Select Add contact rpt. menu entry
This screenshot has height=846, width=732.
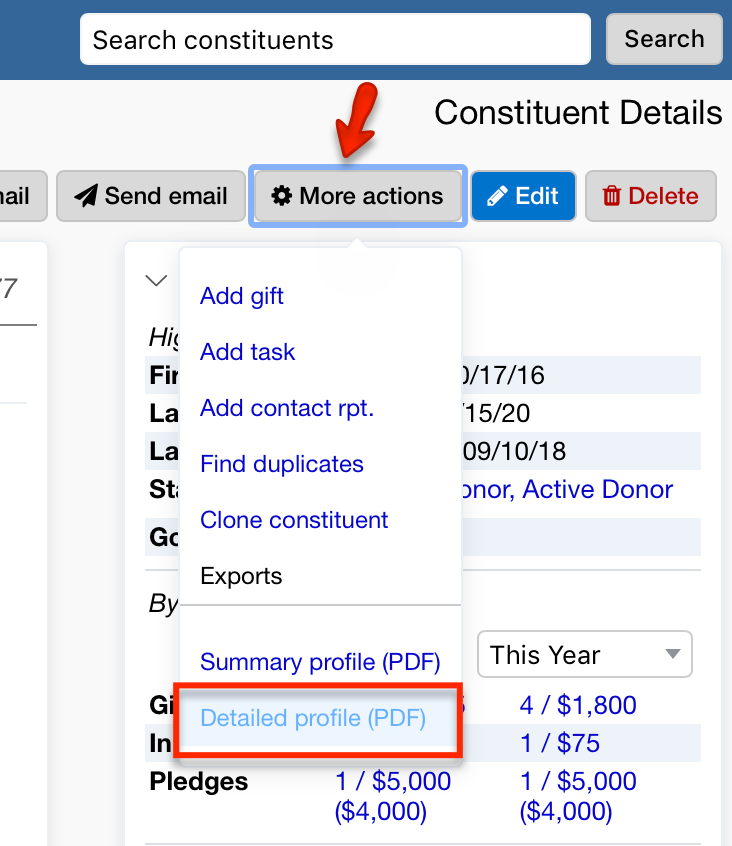(x=287, y=408)
